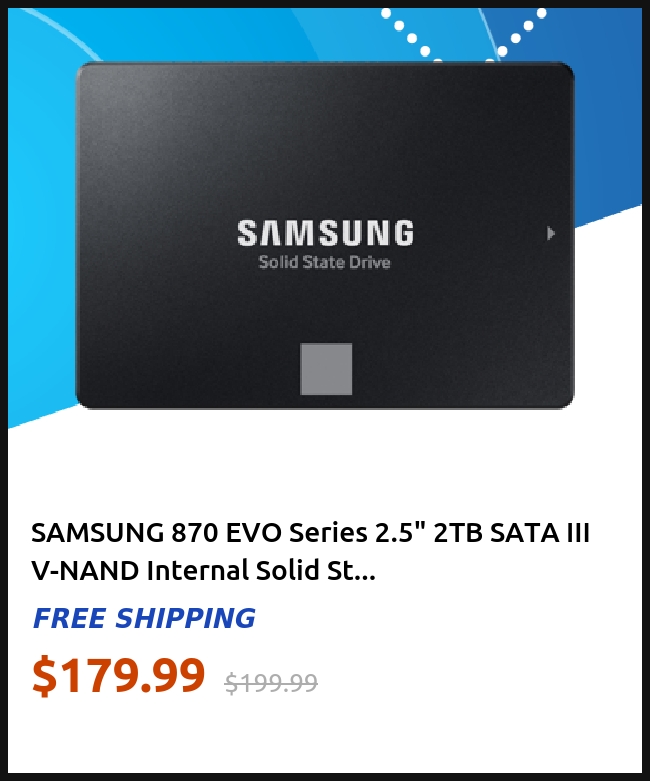Viewport: 650px width, 781px height.
Task: Open the V-NAND Internal Solid St... title line
Action: 203,570
